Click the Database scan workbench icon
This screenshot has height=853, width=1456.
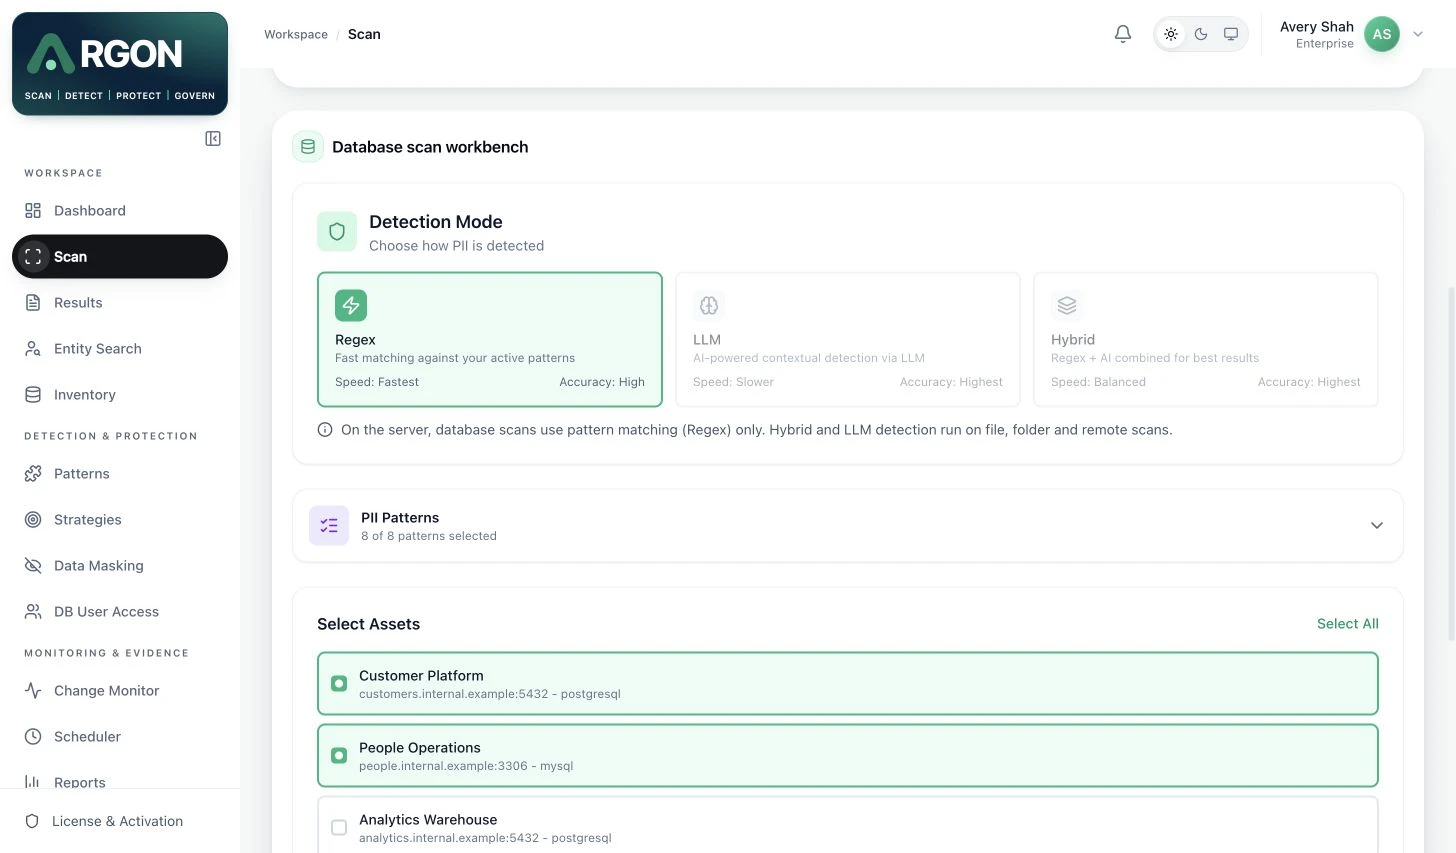pyautogui.click(x=308, y=147)
